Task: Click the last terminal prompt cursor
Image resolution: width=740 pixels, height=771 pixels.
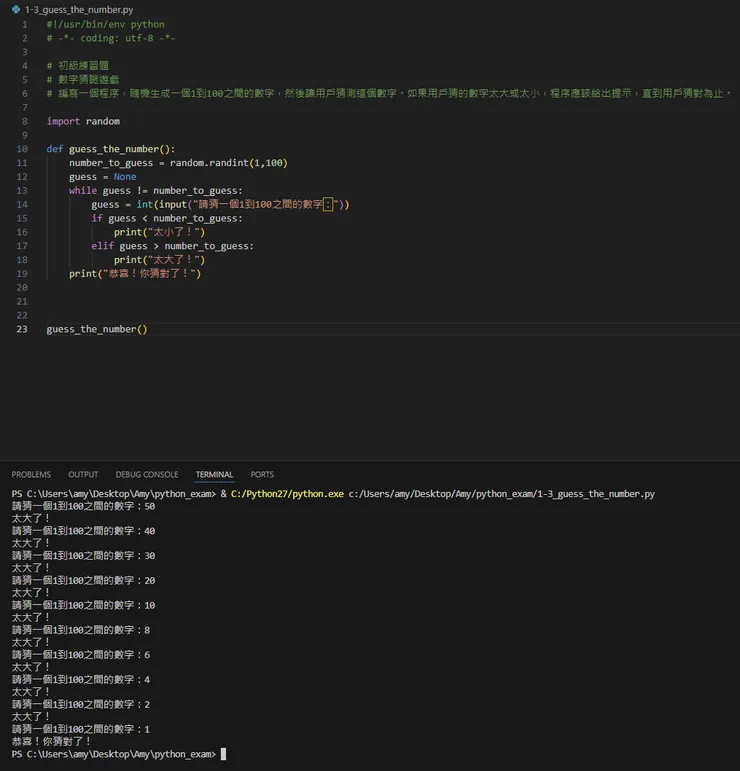Action: pos(223,754)
